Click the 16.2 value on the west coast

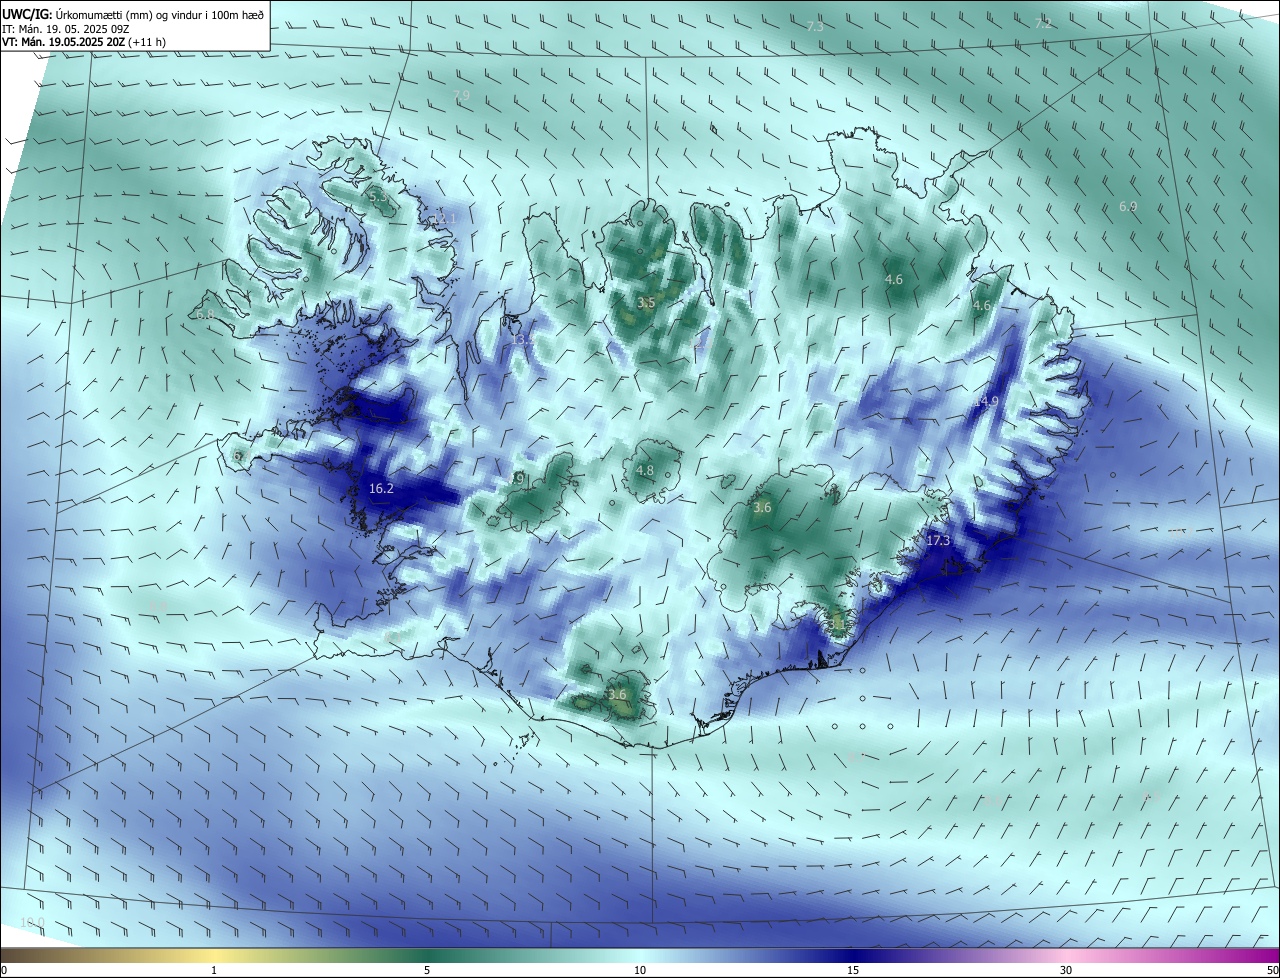pyautogui.click(x=381, y=489)
